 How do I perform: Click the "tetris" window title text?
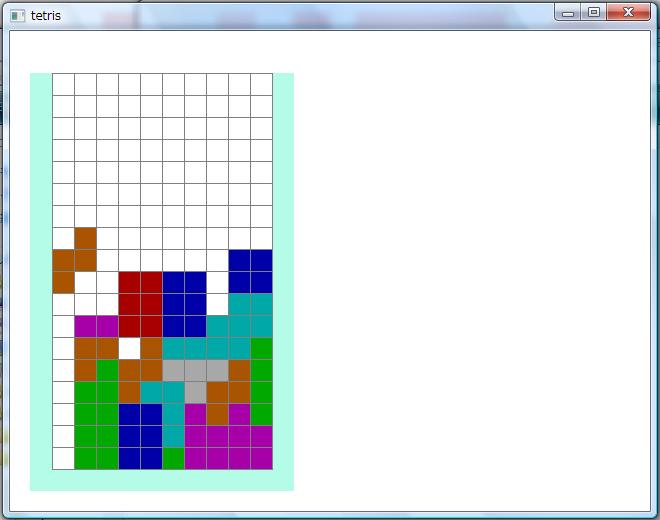[45, 16]
